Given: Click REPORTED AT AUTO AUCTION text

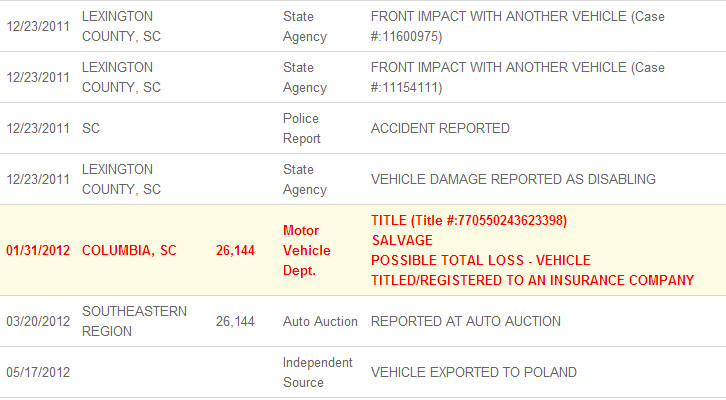Looking at the screenshot, I should tap(465, 321).
